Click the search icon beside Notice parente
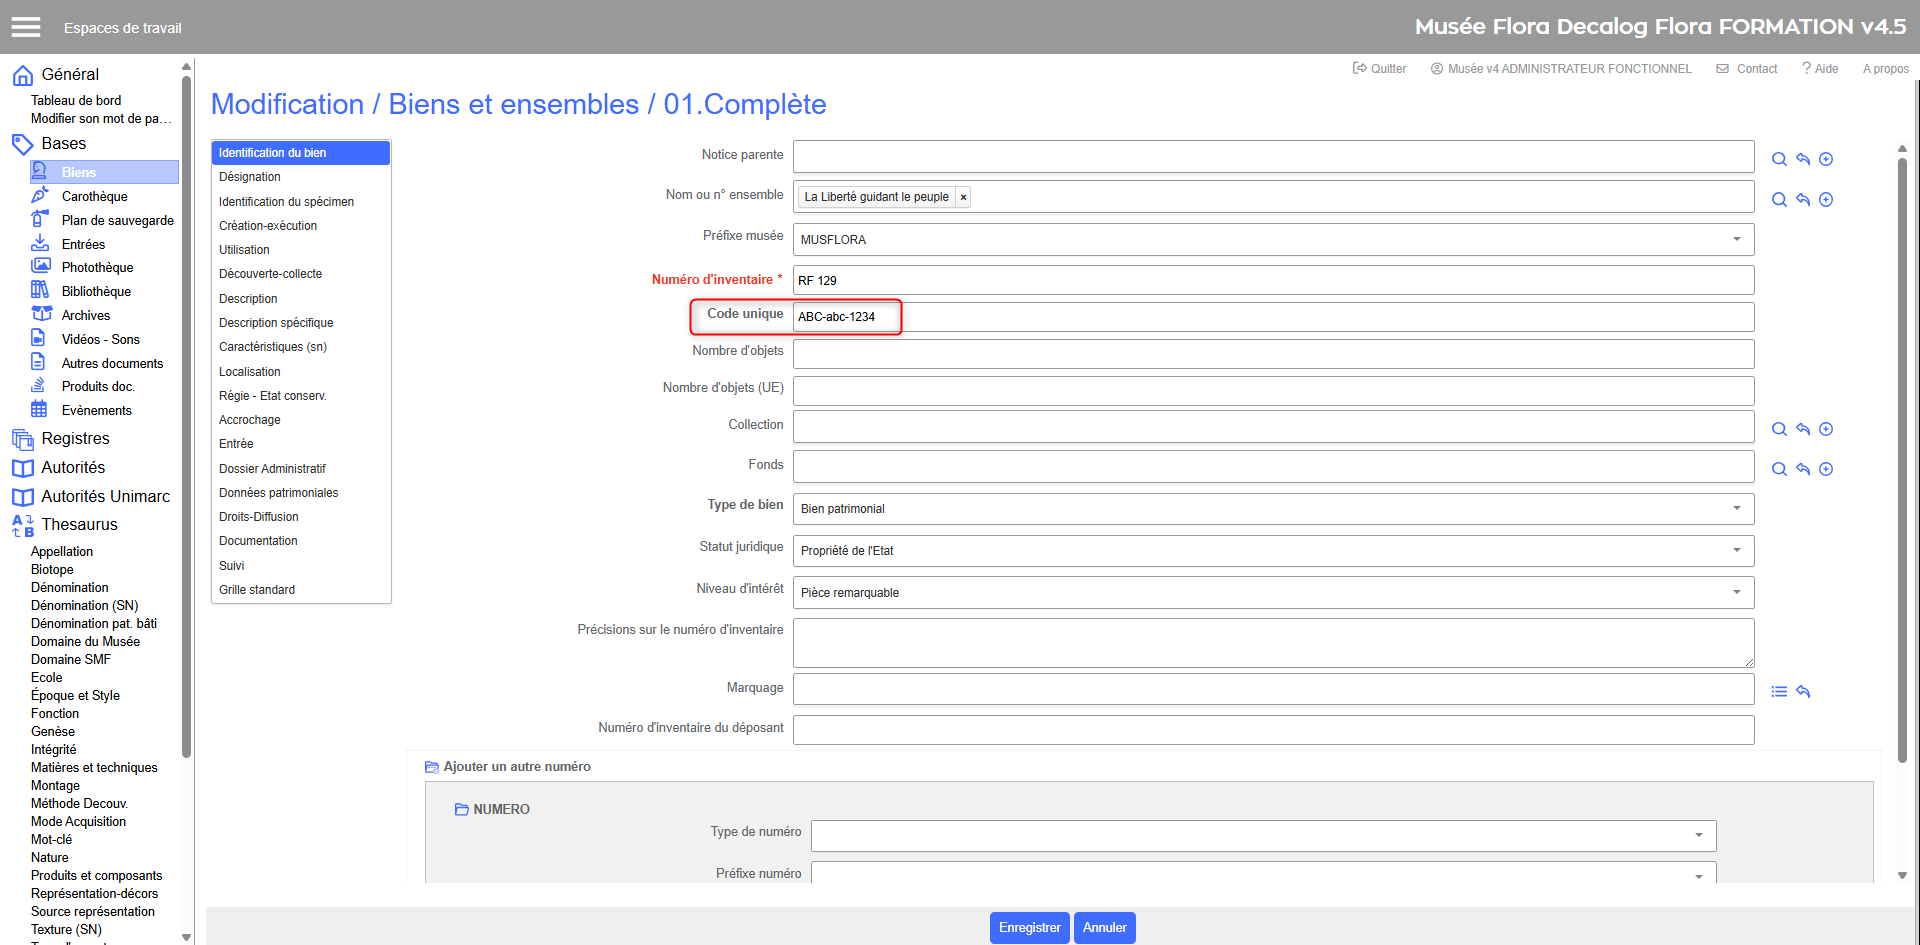The image size is (1920, 945). click(x=1779, y=159)
